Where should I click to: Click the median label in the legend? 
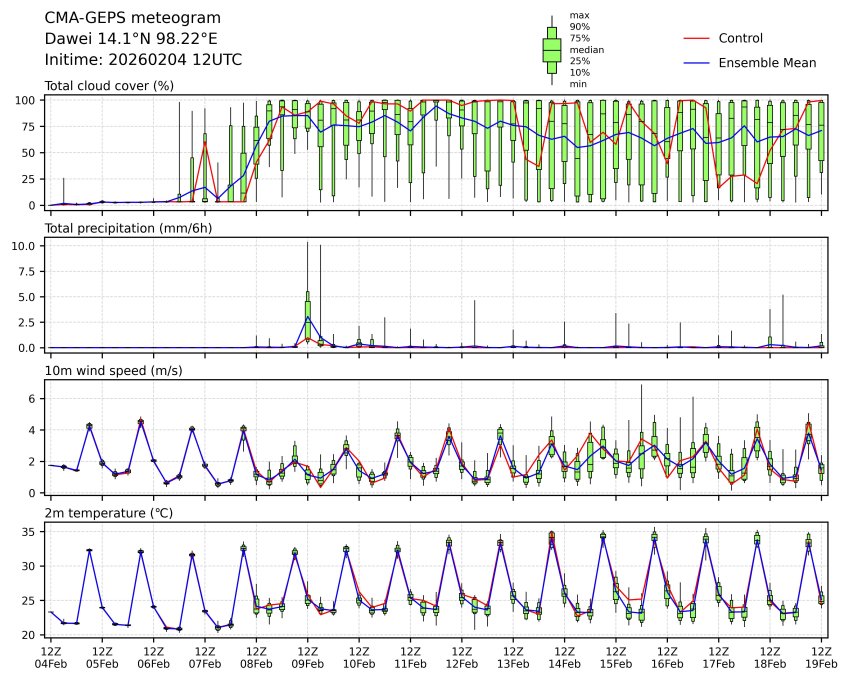pyautogui.click(x=586, y=50)
